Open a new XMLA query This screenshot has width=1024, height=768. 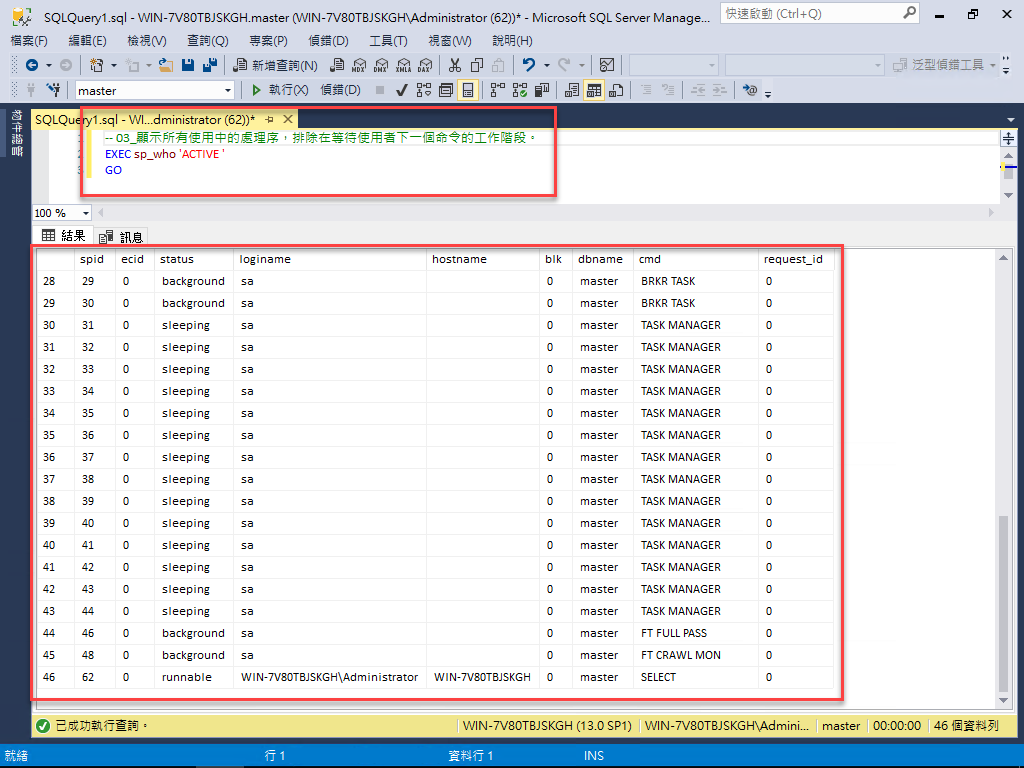coord(404,65)
